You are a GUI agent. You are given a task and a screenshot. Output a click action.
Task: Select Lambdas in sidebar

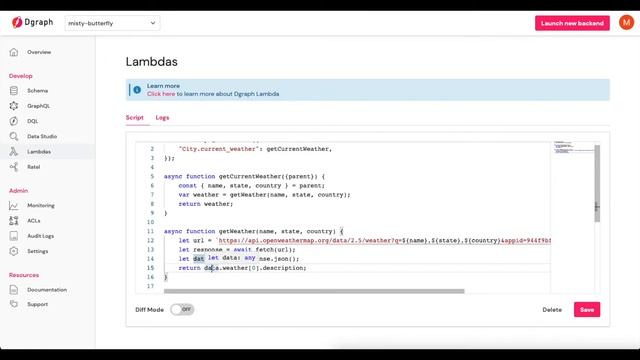[x=39, y=151]
